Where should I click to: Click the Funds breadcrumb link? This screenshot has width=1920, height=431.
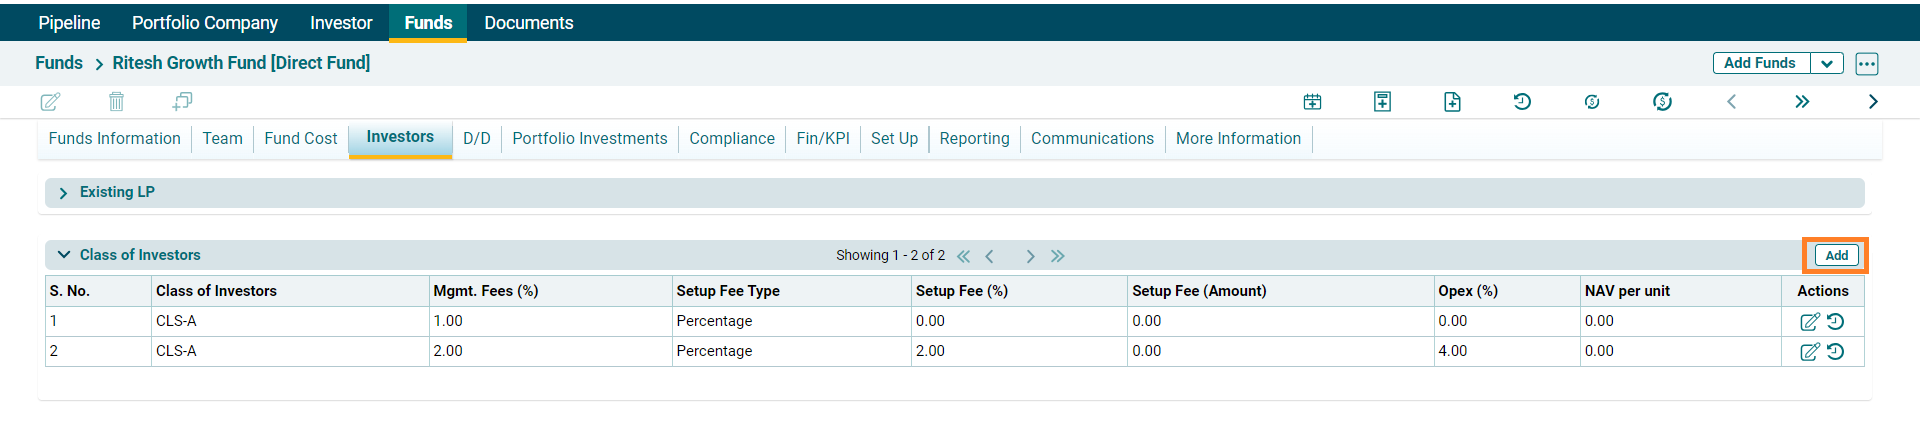(x=59, y=63)
